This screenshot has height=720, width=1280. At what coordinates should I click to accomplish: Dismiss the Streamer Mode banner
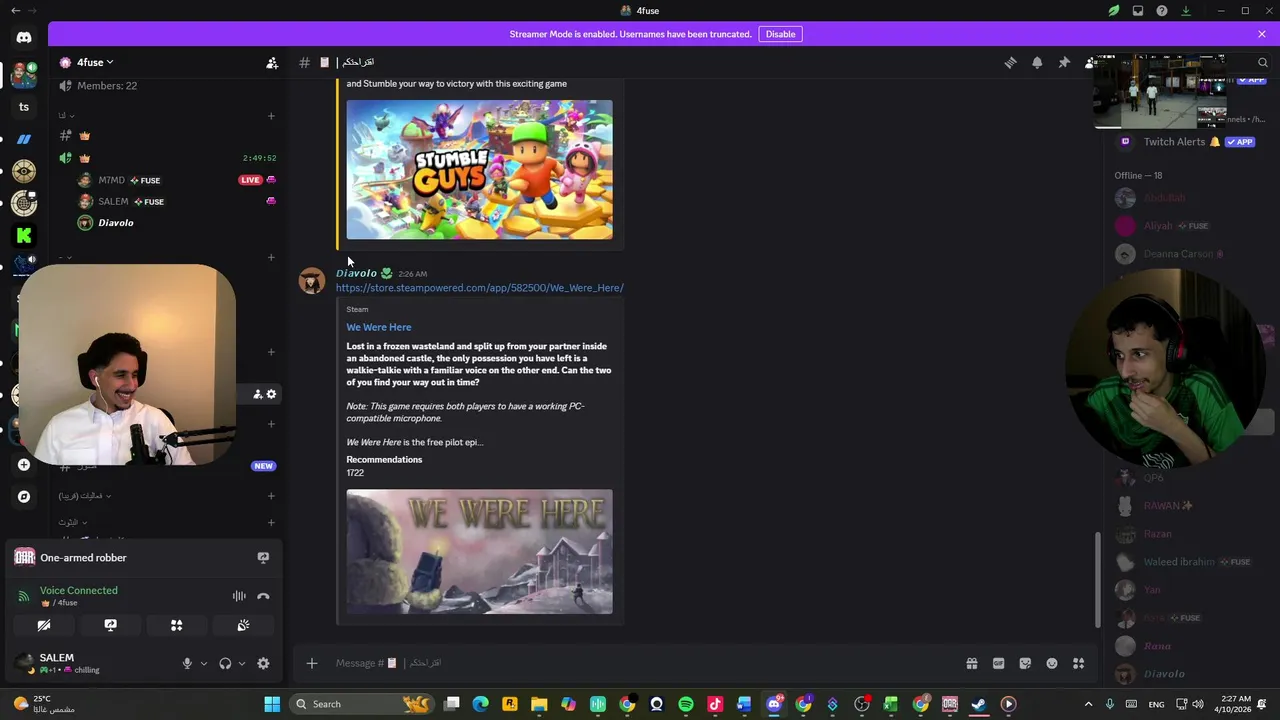tap(1262, 34)
